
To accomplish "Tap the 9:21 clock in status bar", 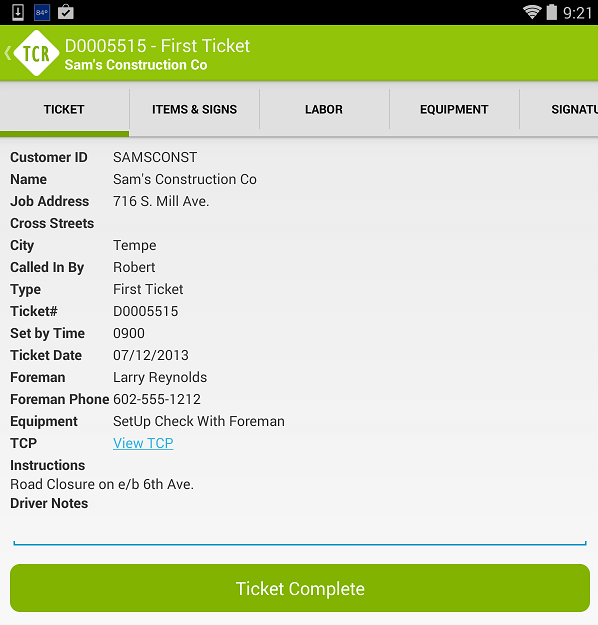I will (577, 13).
